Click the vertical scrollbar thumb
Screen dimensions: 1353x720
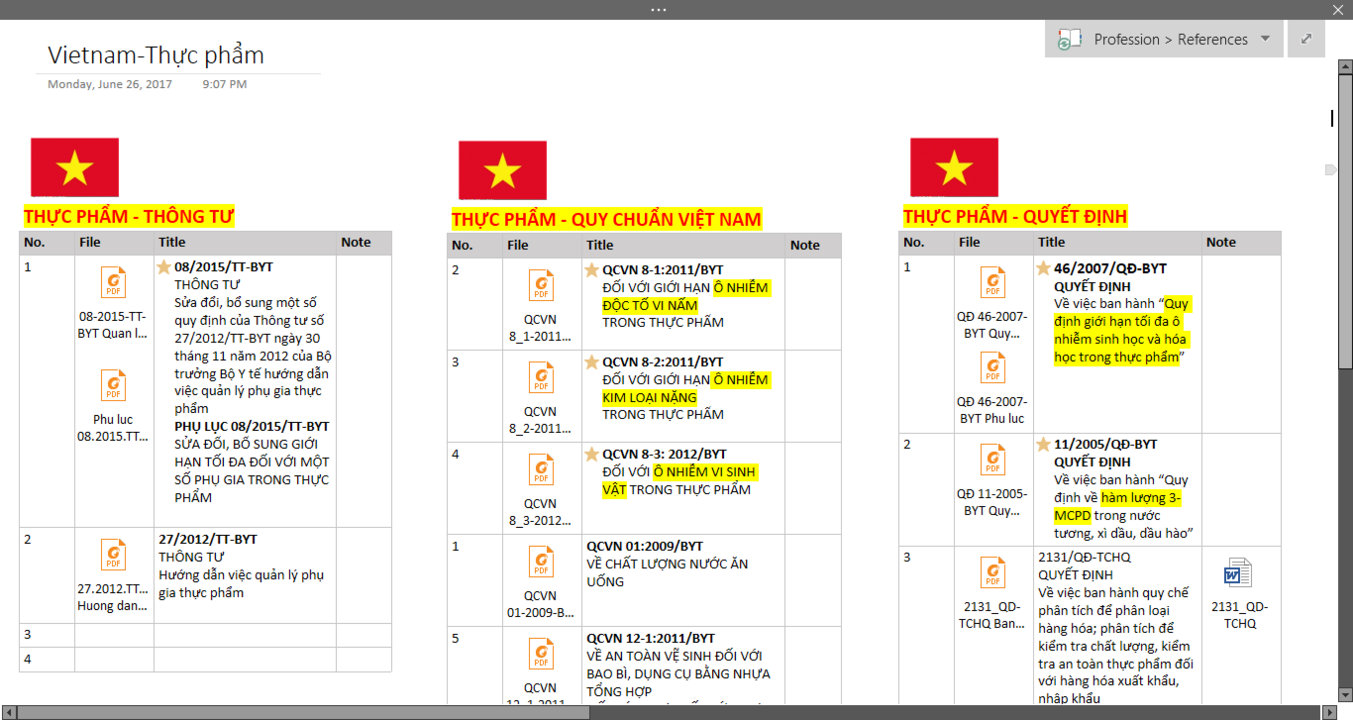1346,220
